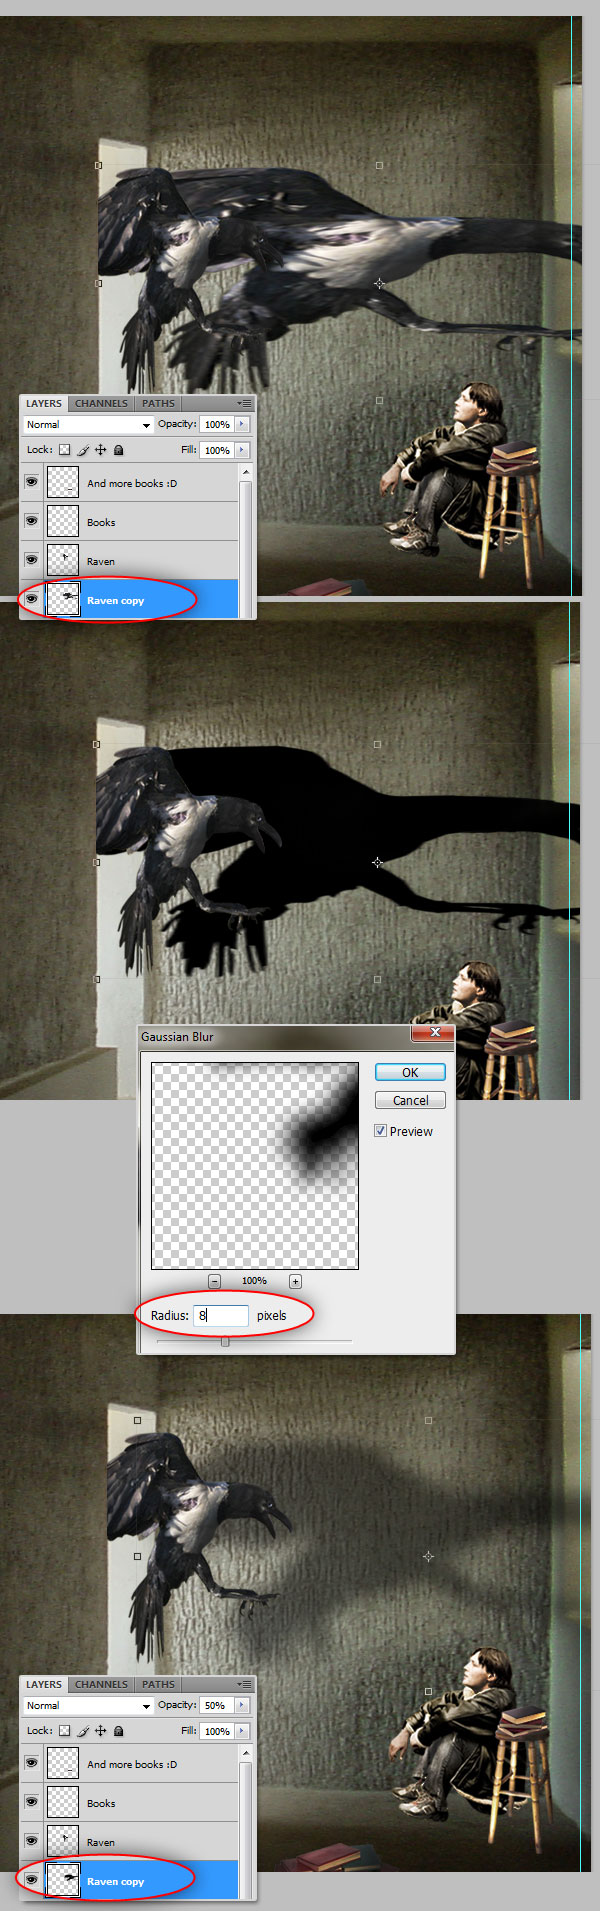The height and width of the screenshot is (1911, 600).
Task: Switch to Paths tab in 50% opacity panel
Action: coord(158,1685)
